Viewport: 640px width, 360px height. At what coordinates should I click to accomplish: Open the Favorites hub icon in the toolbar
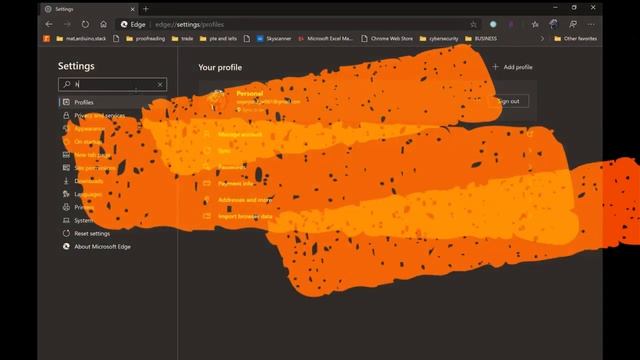pos(535,24)
